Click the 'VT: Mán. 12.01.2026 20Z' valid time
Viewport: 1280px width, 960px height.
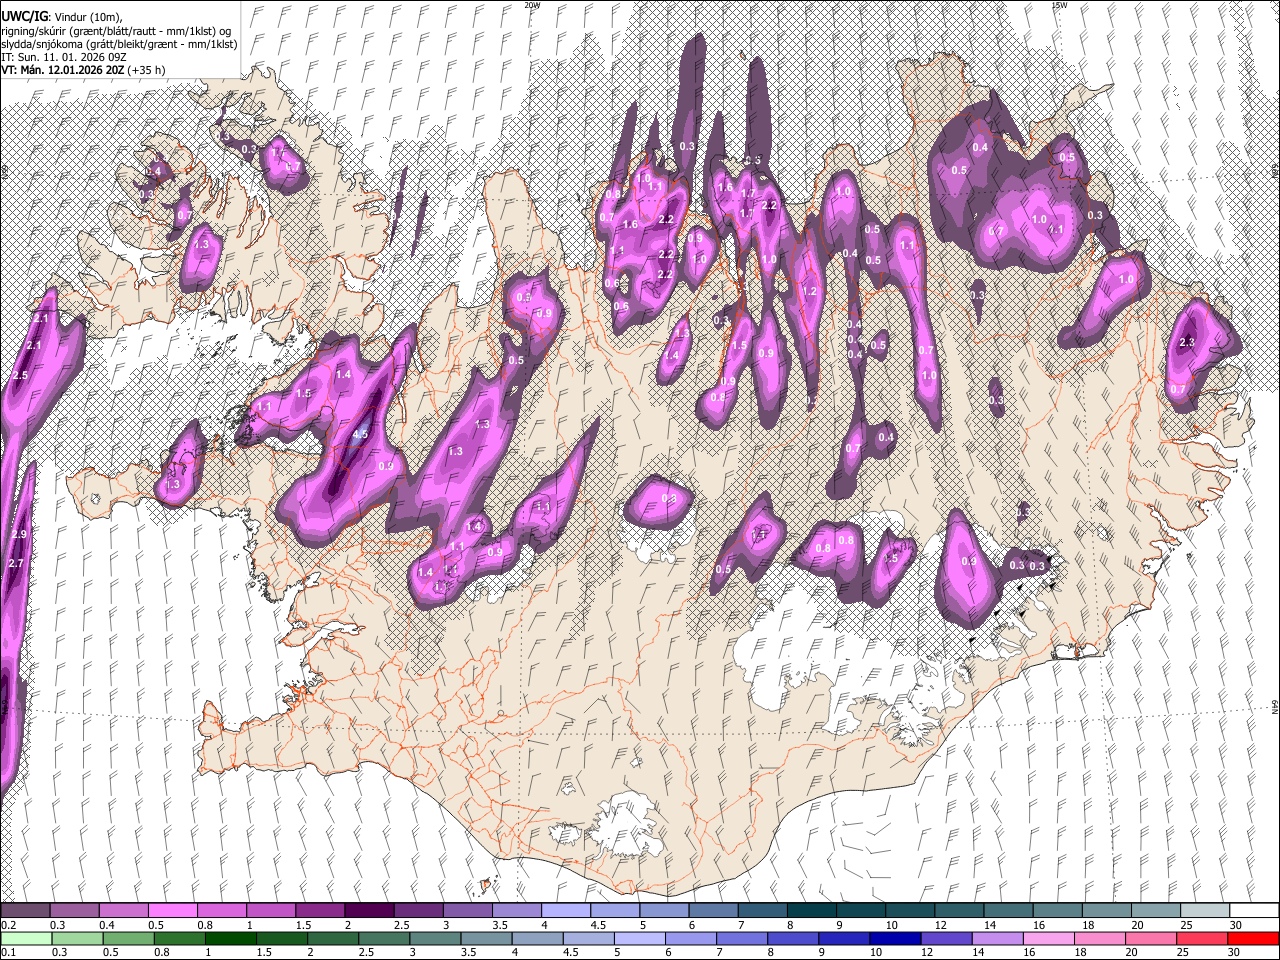tap(62, 70)
